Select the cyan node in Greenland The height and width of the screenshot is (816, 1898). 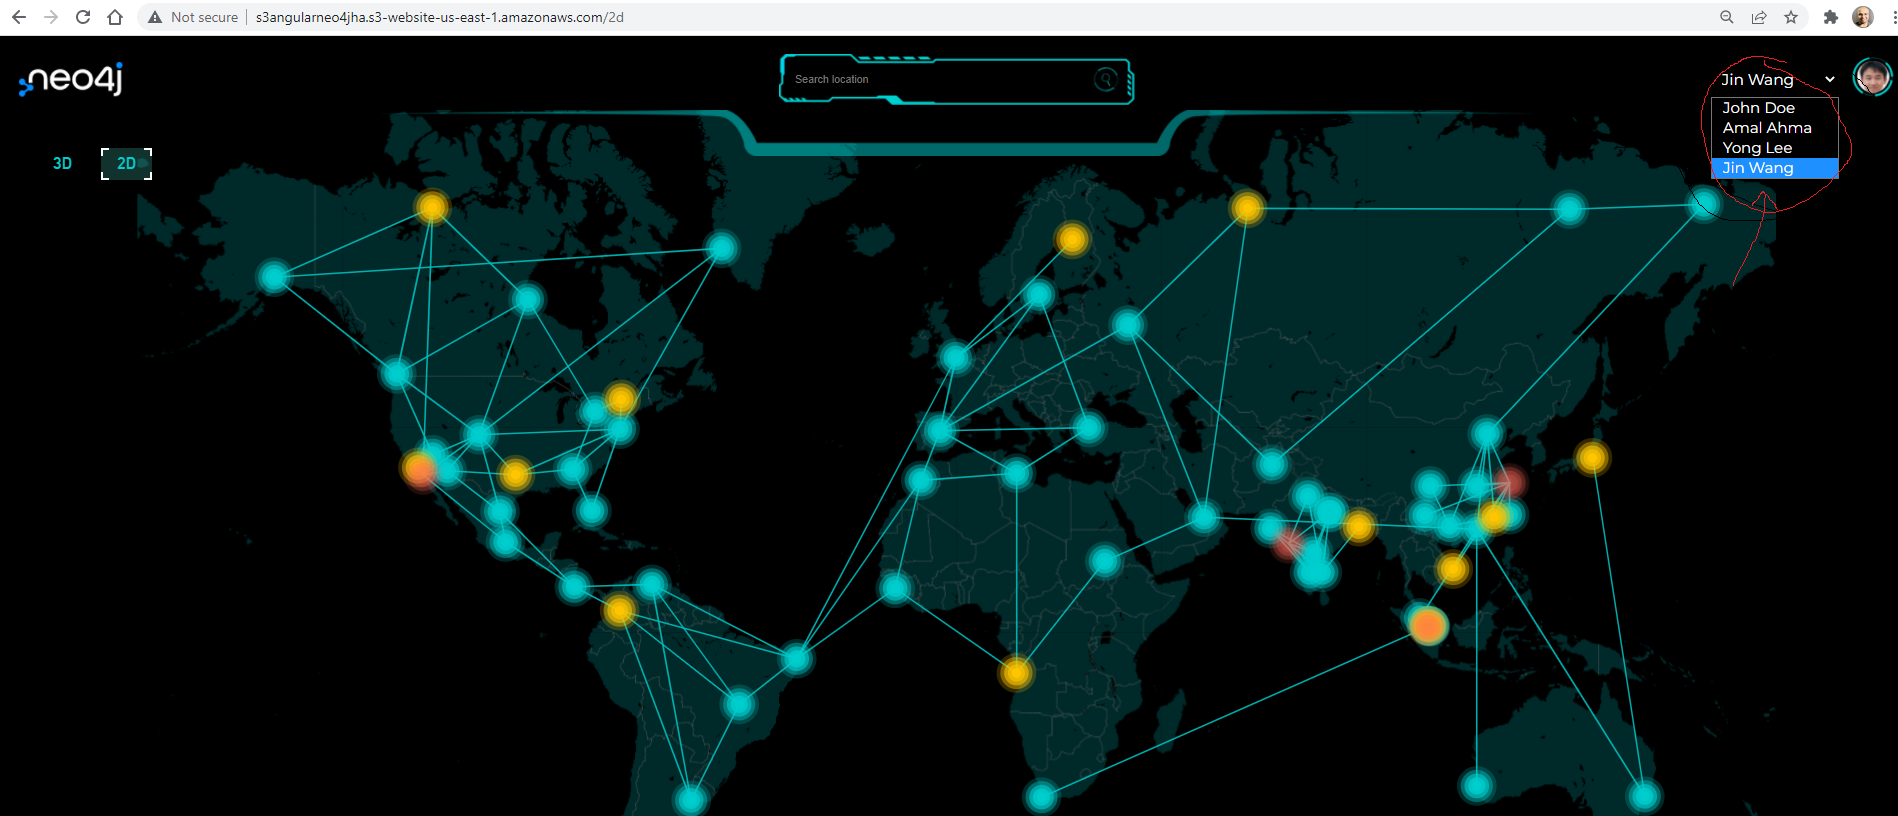[x=722, y=248]
